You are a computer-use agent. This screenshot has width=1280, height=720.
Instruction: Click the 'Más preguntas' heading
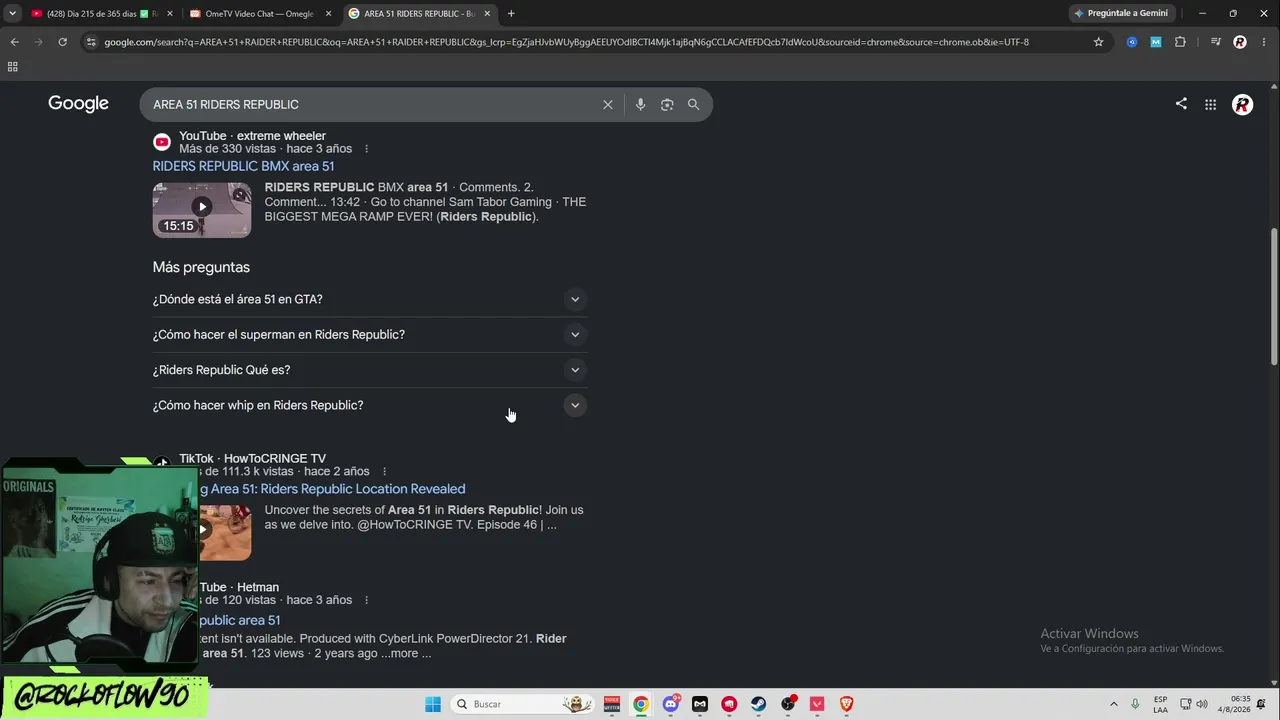point(201,267)
